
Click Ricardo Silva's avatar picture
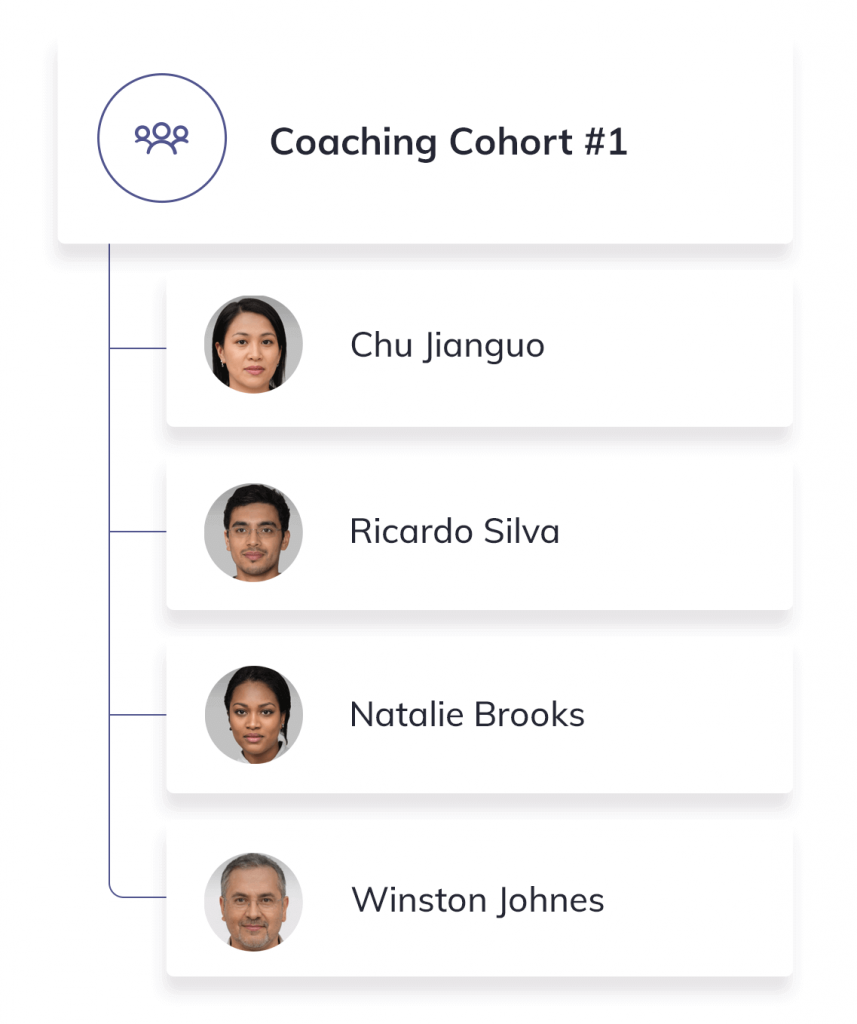pyautogui.click(x=253, y=531)
